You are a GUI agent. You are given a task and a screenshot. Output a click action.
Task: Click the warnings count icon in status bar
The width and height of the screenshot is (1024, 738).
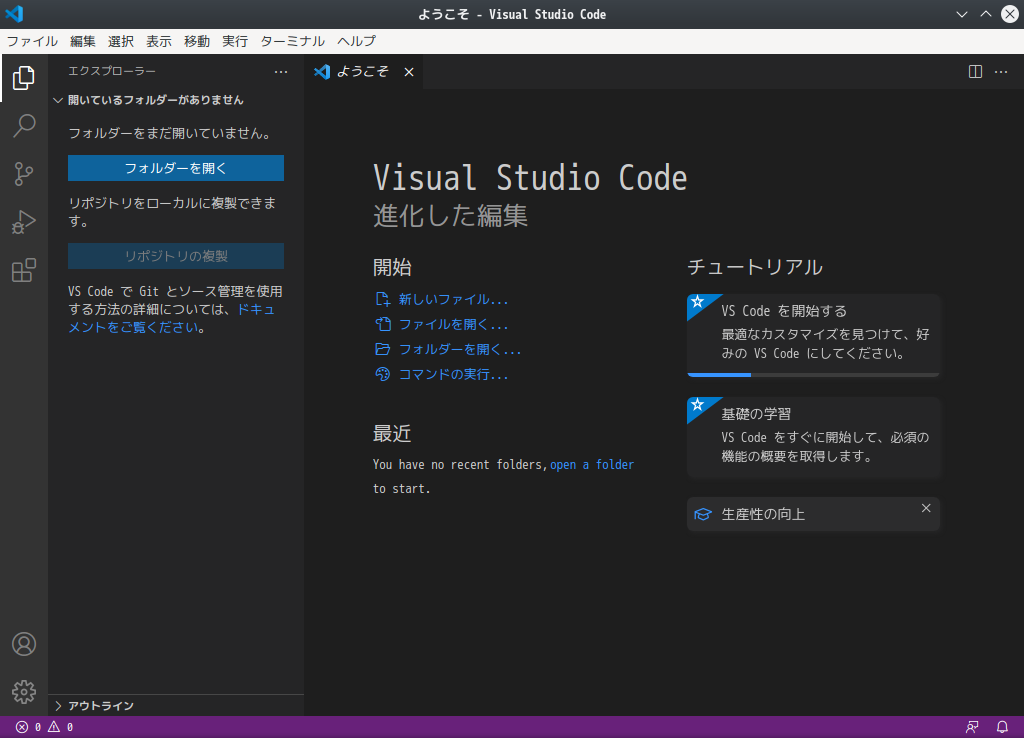click(x=54, y=727)
